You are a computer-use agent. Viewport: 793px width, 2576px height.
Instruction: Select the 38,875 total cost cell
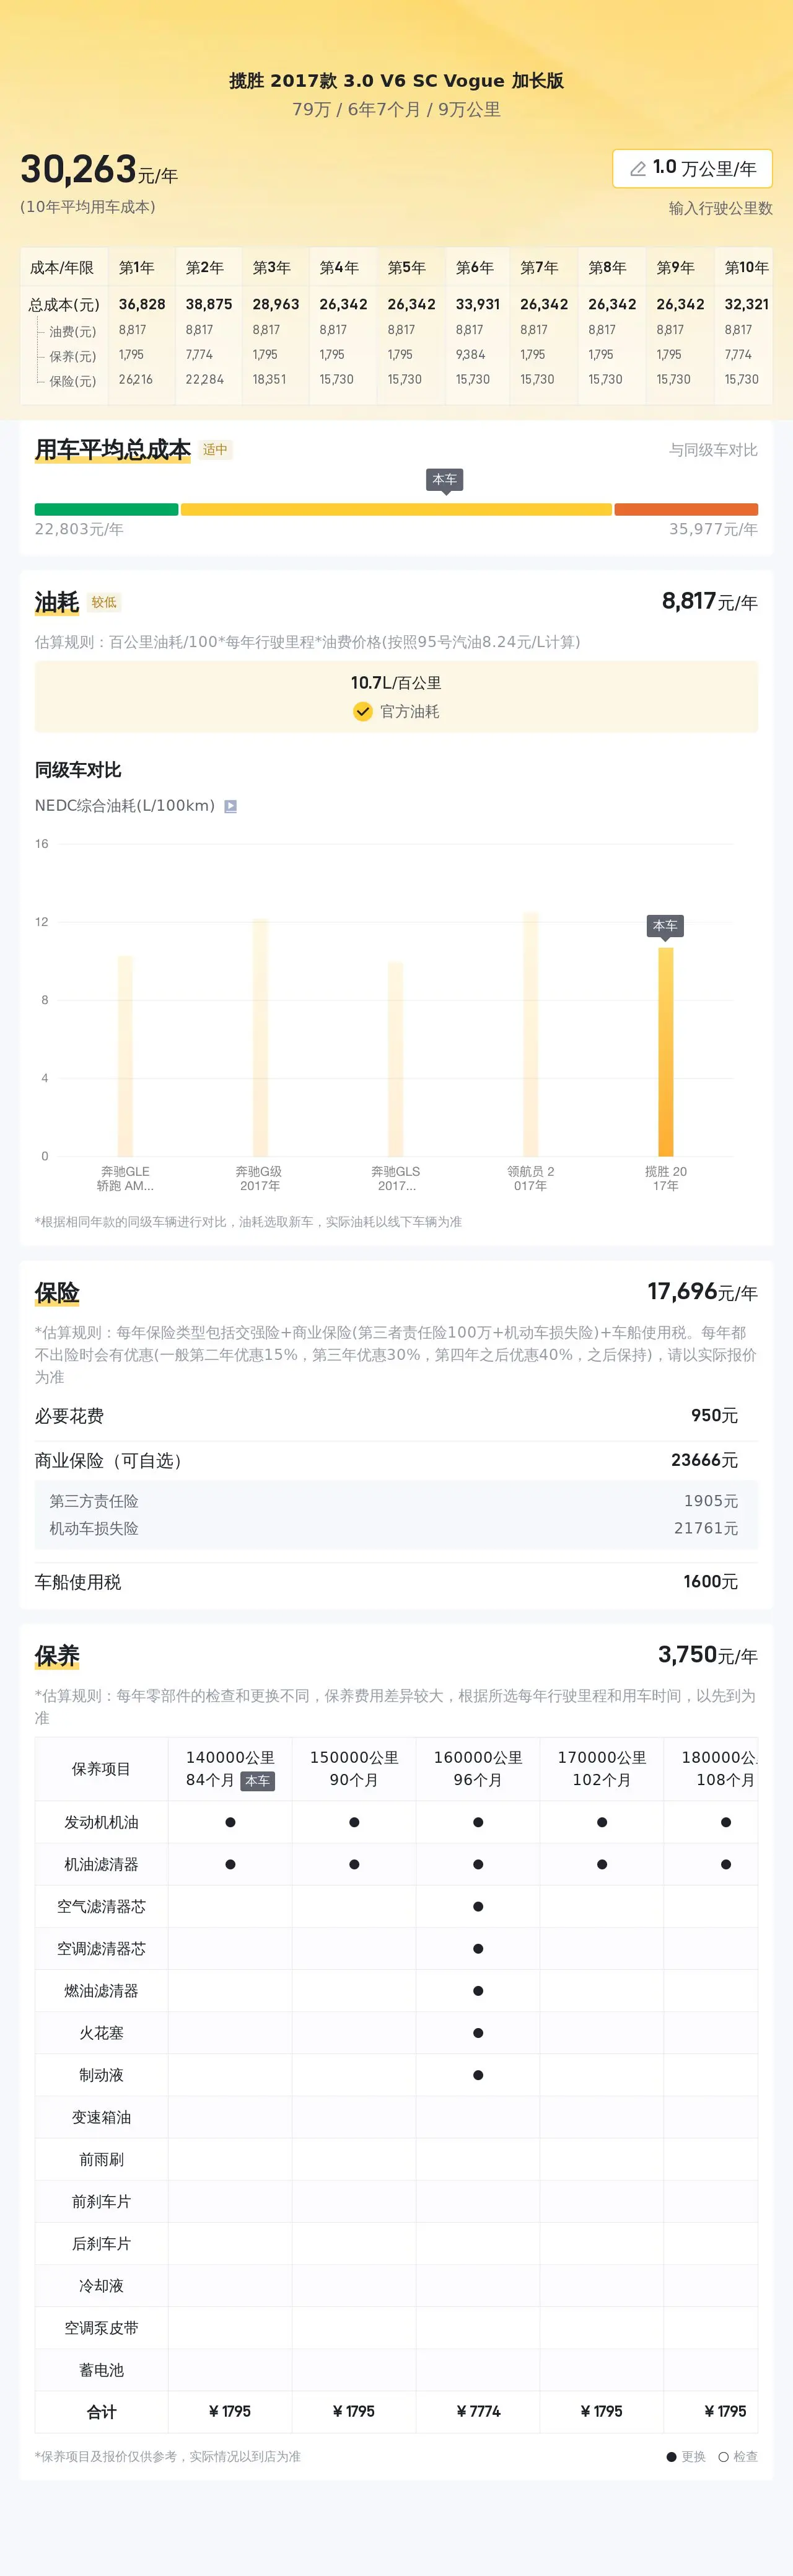click(209, 304)
